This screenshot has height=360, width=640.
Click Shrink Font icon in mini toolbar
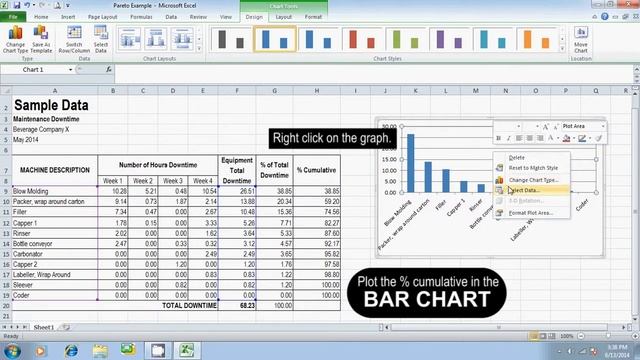coord(556,127)
